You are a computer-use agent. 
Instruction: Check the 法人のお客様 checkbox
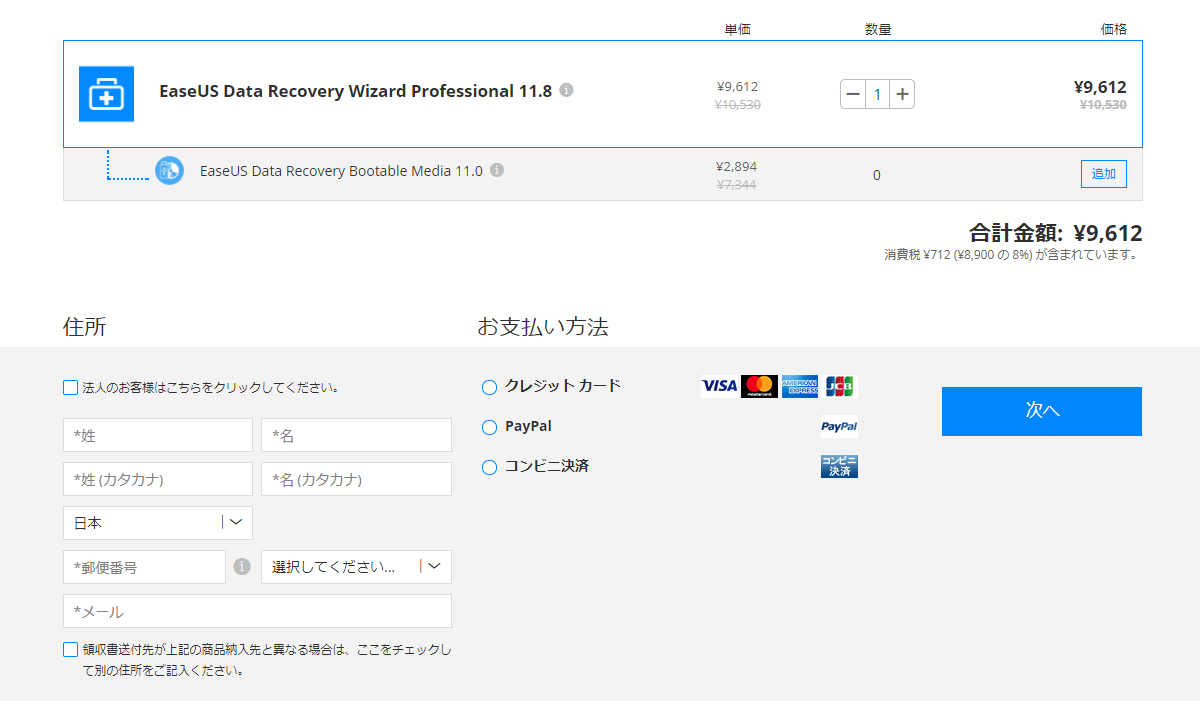pos(70,387)
